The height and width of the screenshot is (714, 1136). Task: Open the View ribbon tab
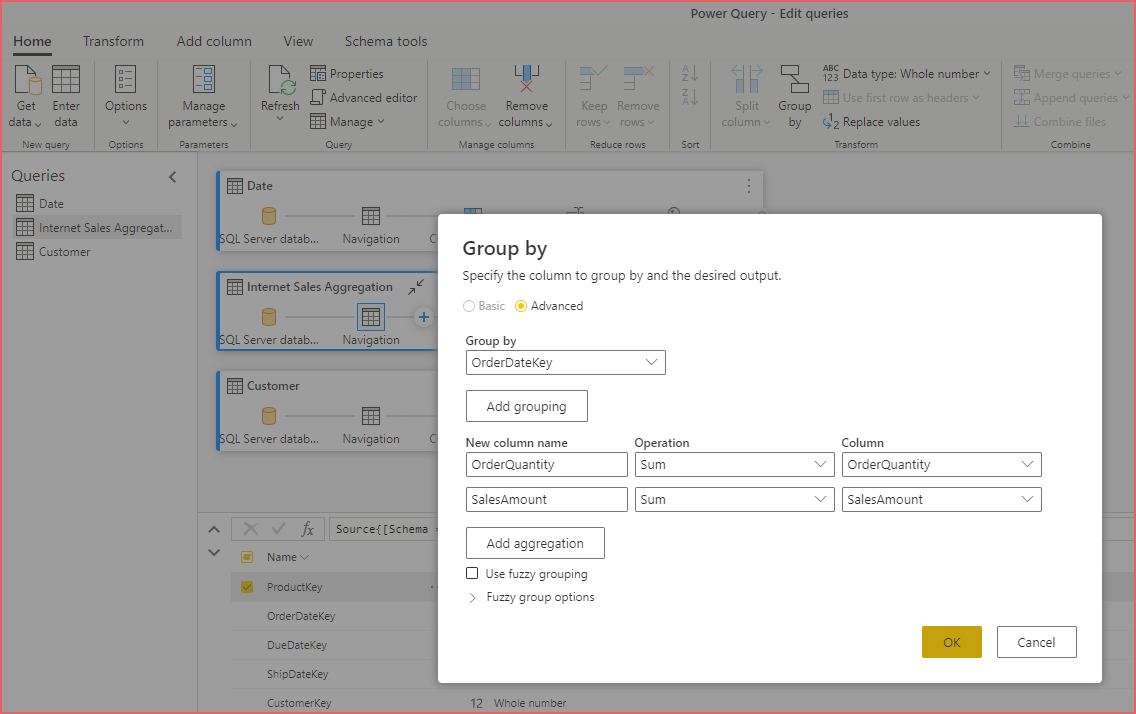pyautogui.click(x=297, y=41)
